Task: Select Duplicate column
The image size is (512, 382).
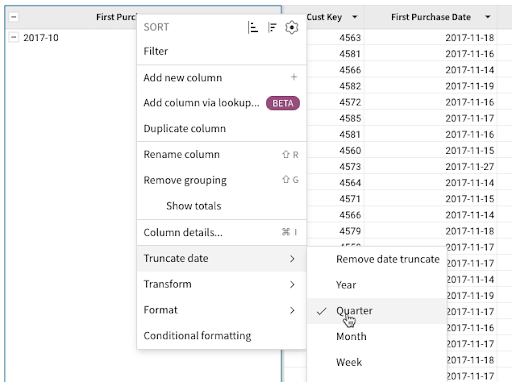Action: (221, 129)
